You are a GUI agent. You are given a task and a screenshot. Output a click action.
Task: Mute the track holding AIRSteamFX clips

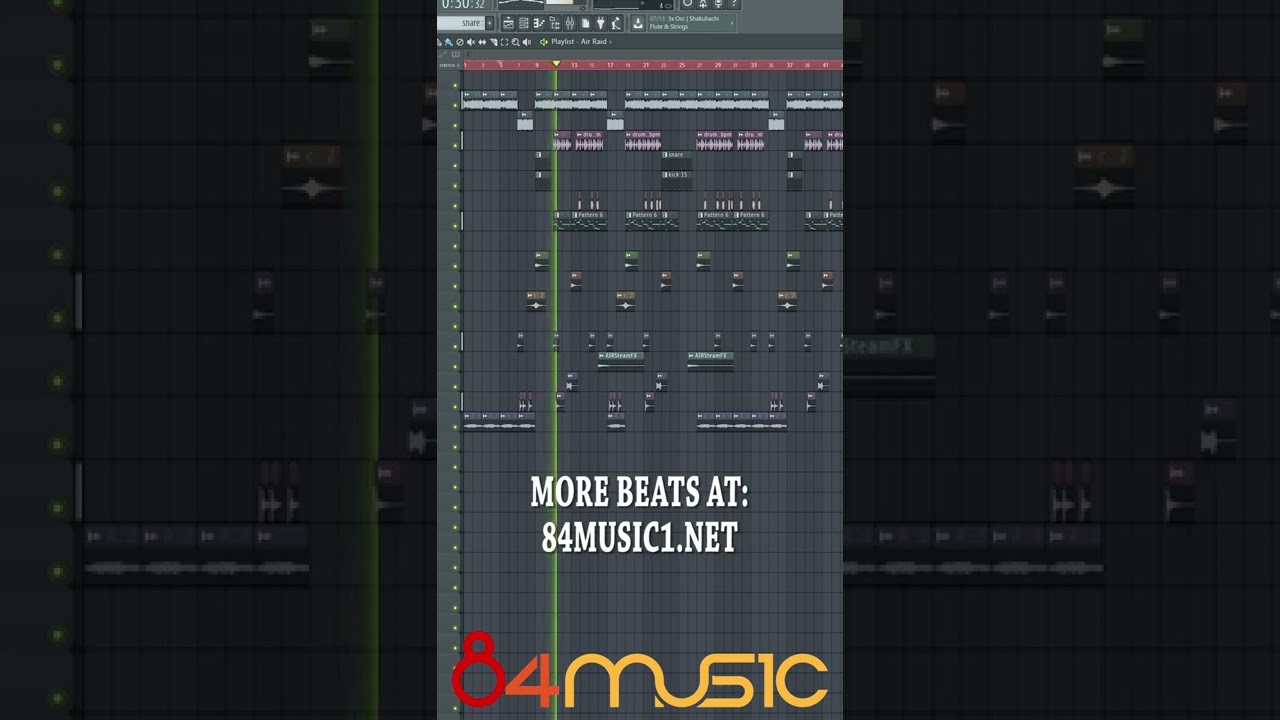point(455,367)
